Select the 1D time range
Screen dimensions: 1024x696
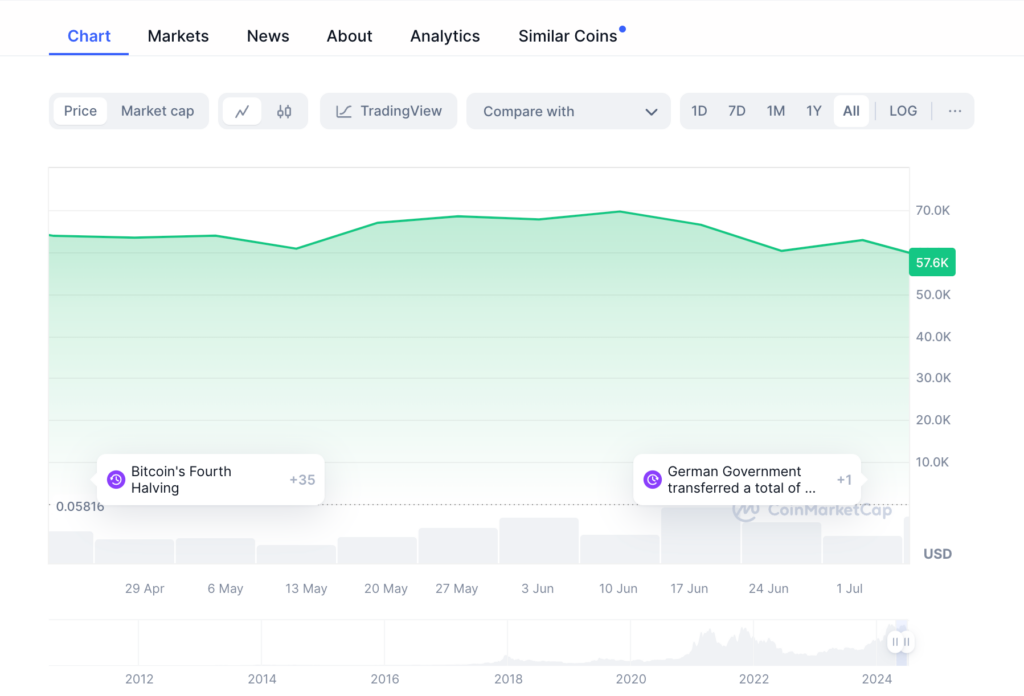pos(699,111)
